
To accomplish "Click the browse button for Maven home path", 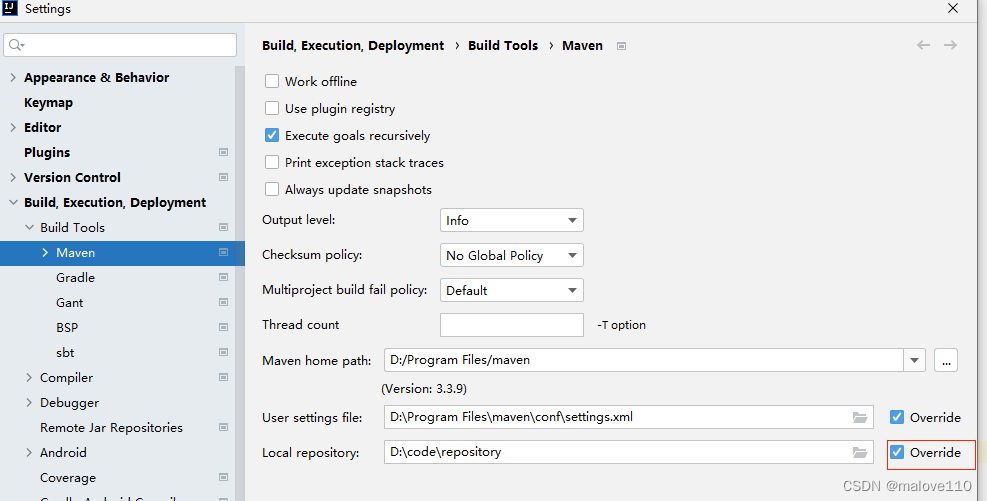I will pyautogui.click(x=946, y=361).
